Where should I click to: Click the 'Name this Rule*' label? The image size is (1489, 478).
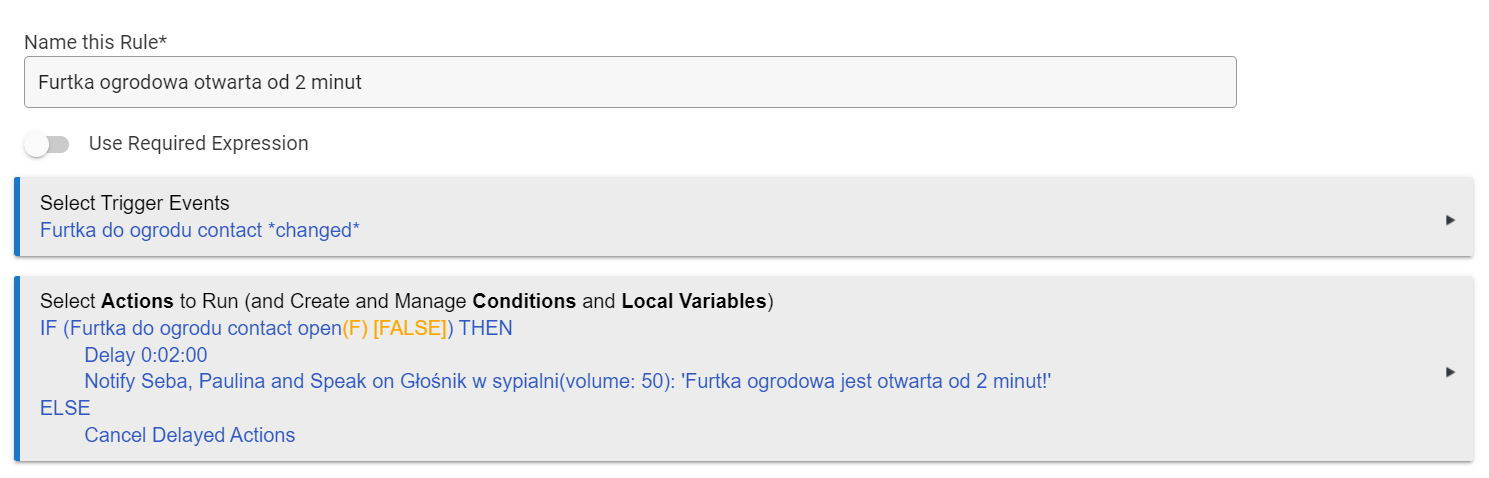[x=95, y=42]
